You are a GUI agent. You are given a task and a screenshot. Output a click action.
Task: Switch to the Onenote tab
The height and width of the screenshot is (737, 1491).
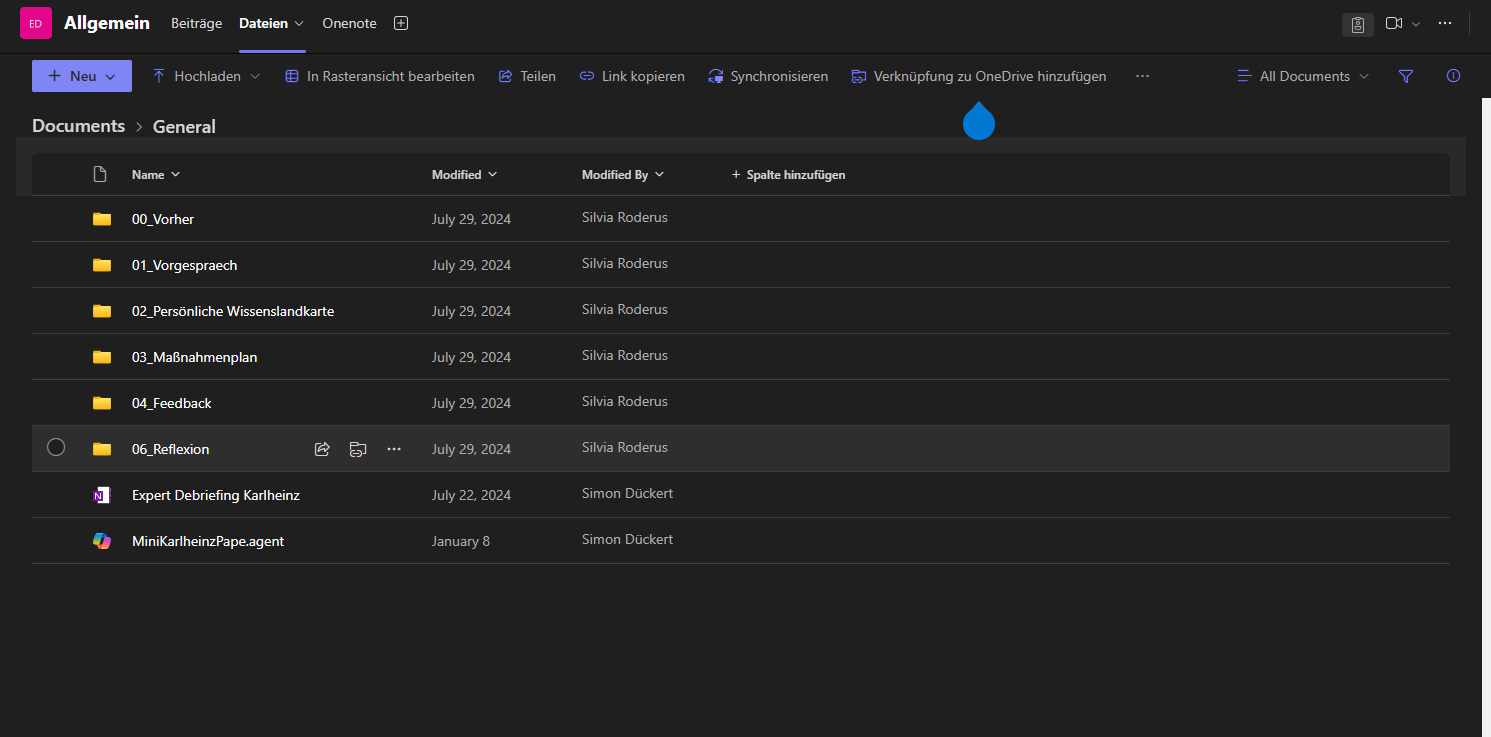(349, 23)
